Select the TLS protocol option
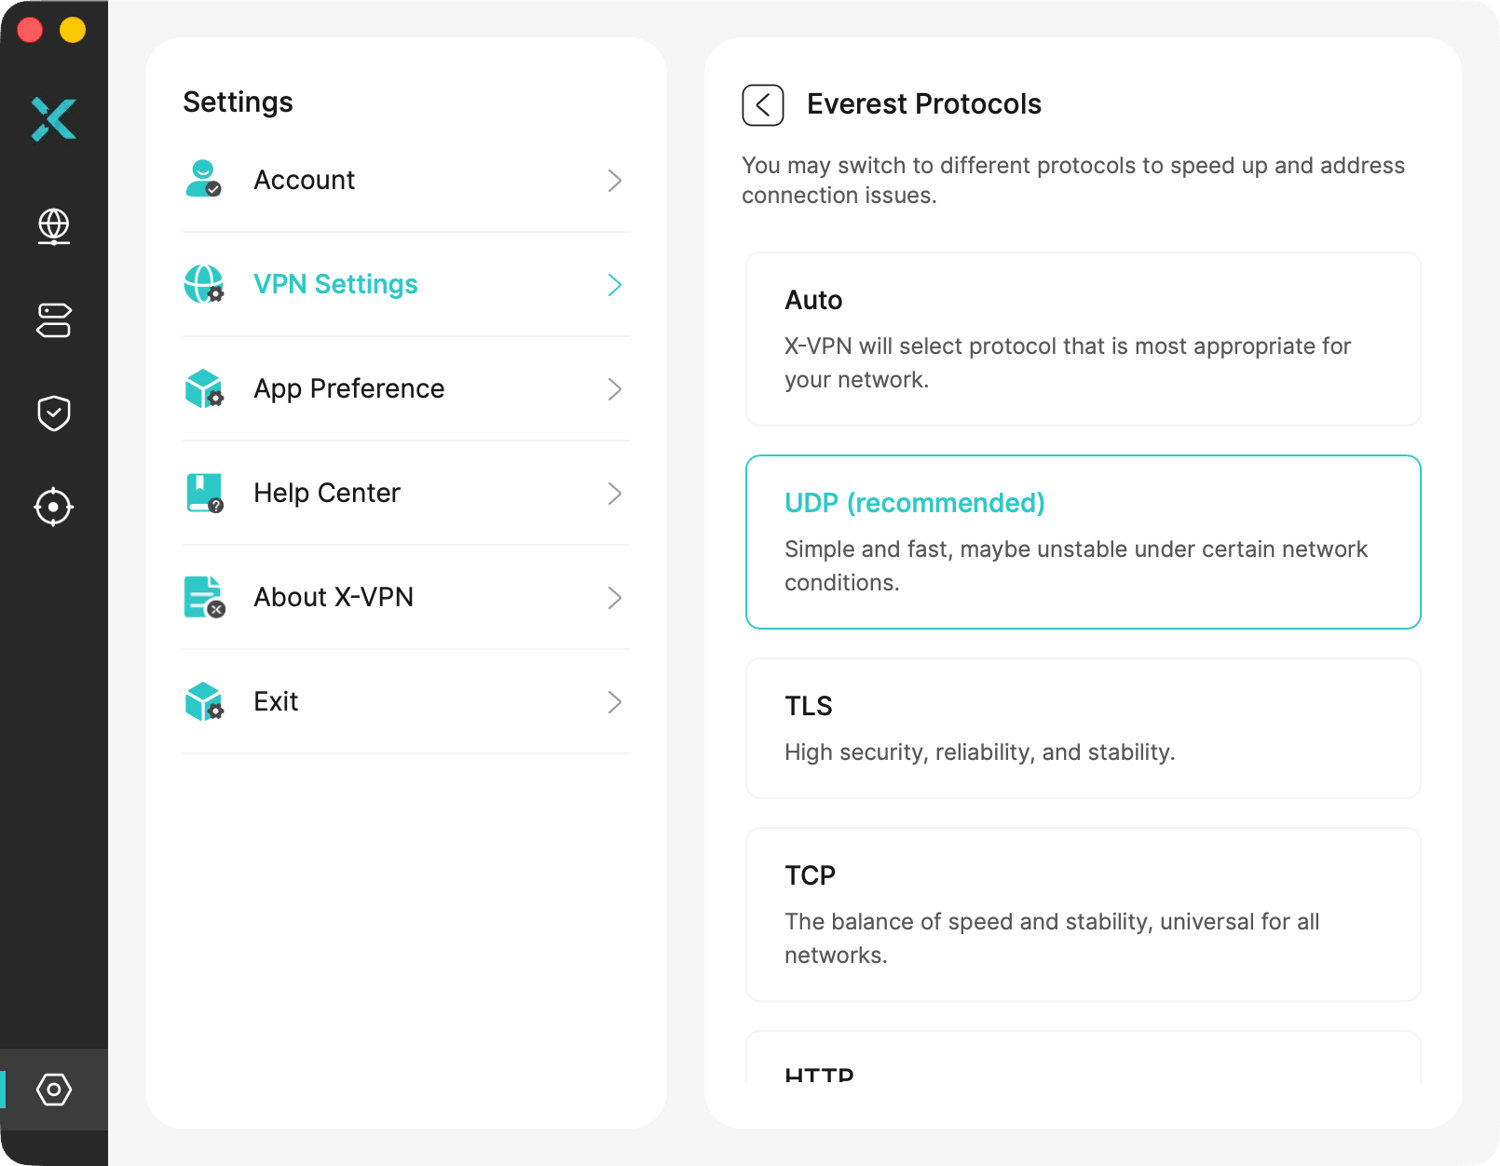 point(1083,728)
